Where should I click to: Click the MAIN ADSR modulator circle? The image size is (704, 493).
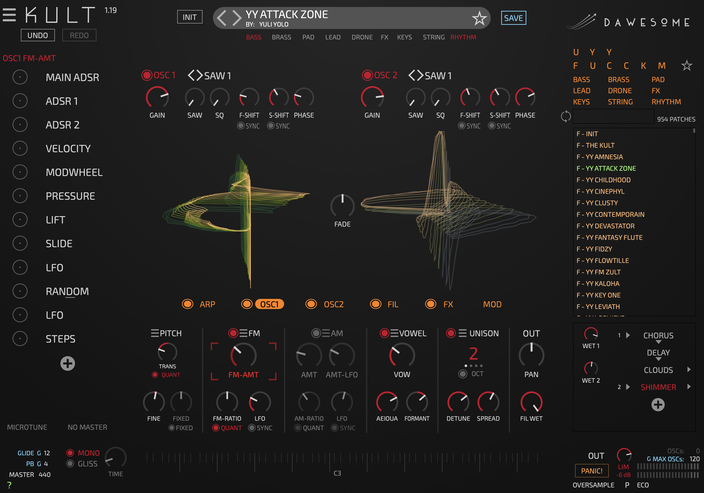tap(20, 77)
